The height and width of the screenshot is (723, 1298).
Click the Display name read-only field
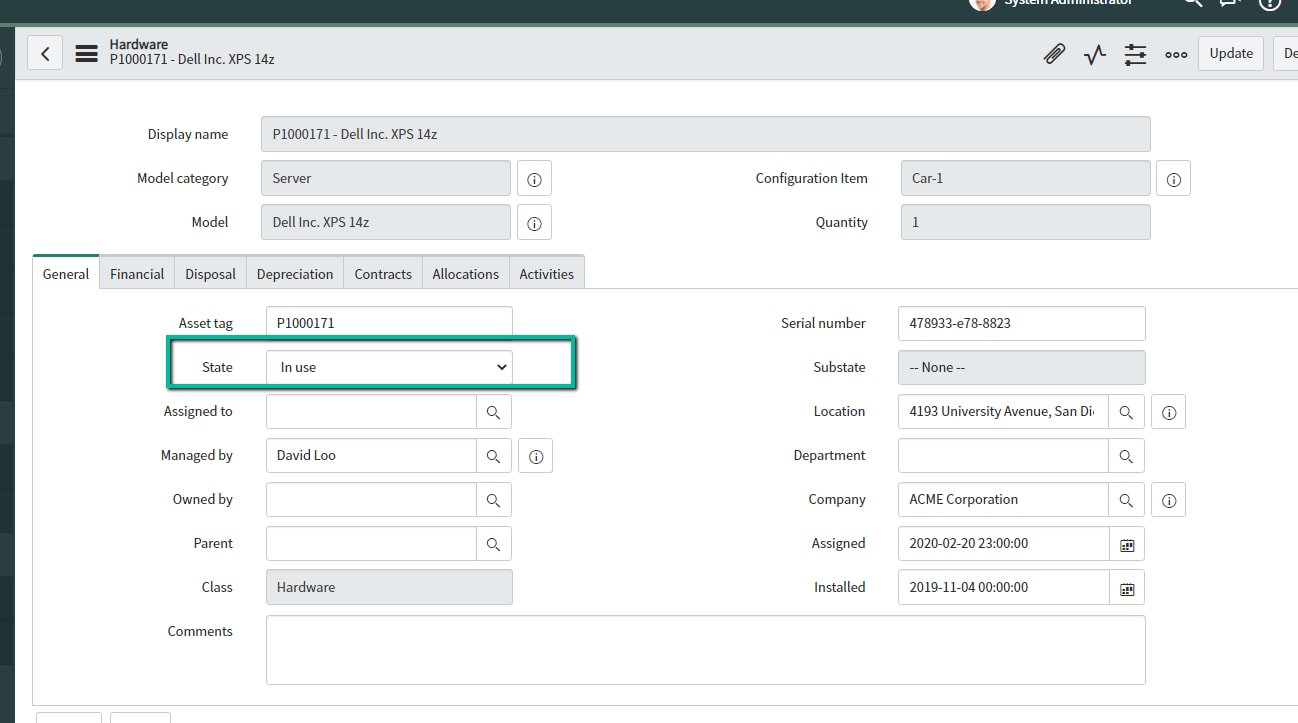[705, 134]
